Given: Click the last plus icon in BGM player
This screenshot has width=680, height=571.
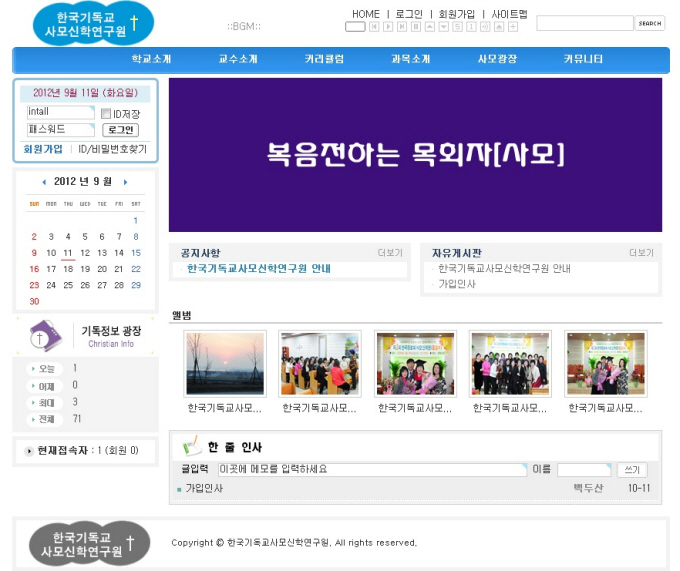Looking at the screenshot, I should click(513, 27).
